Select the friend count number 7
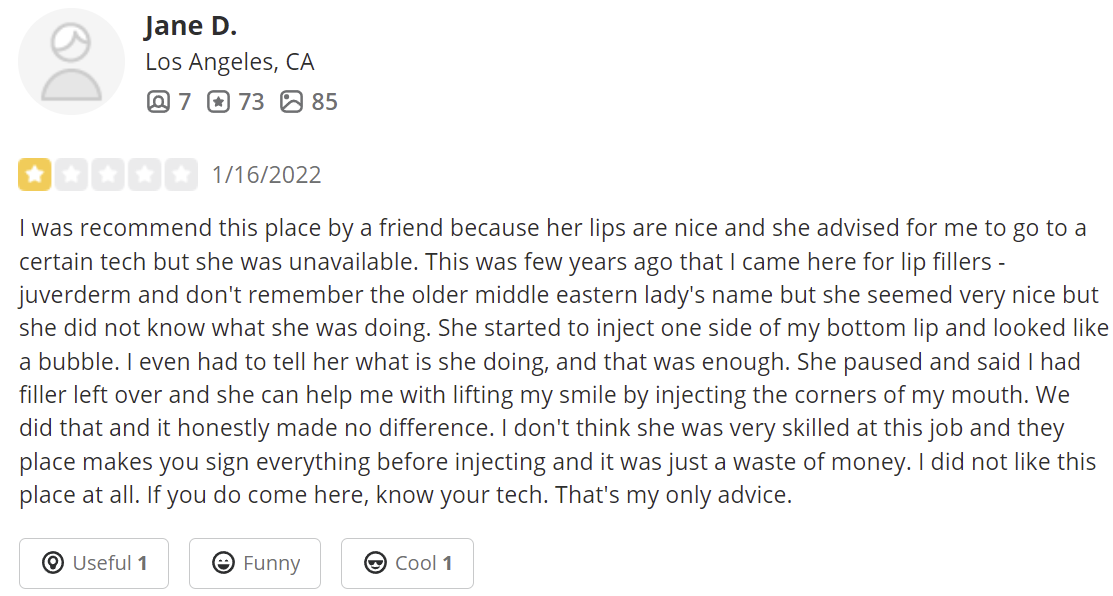The height and width of the screenshot is (596, 1113). coord(184,101)
